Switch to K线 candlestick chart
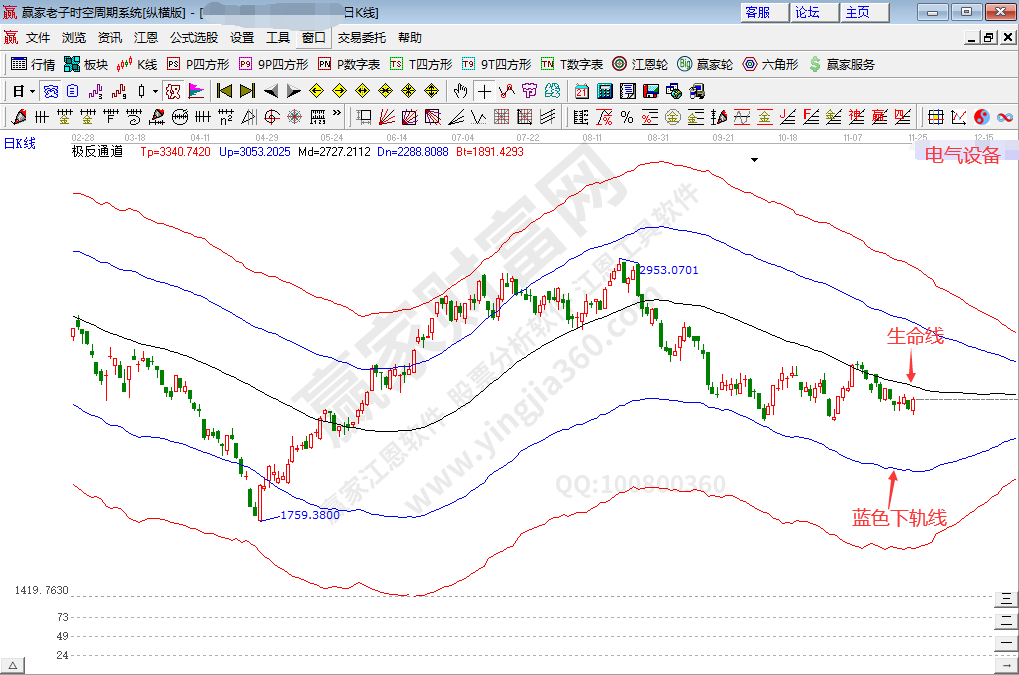This screenshot has width=1019, height=675. point(137,64)
